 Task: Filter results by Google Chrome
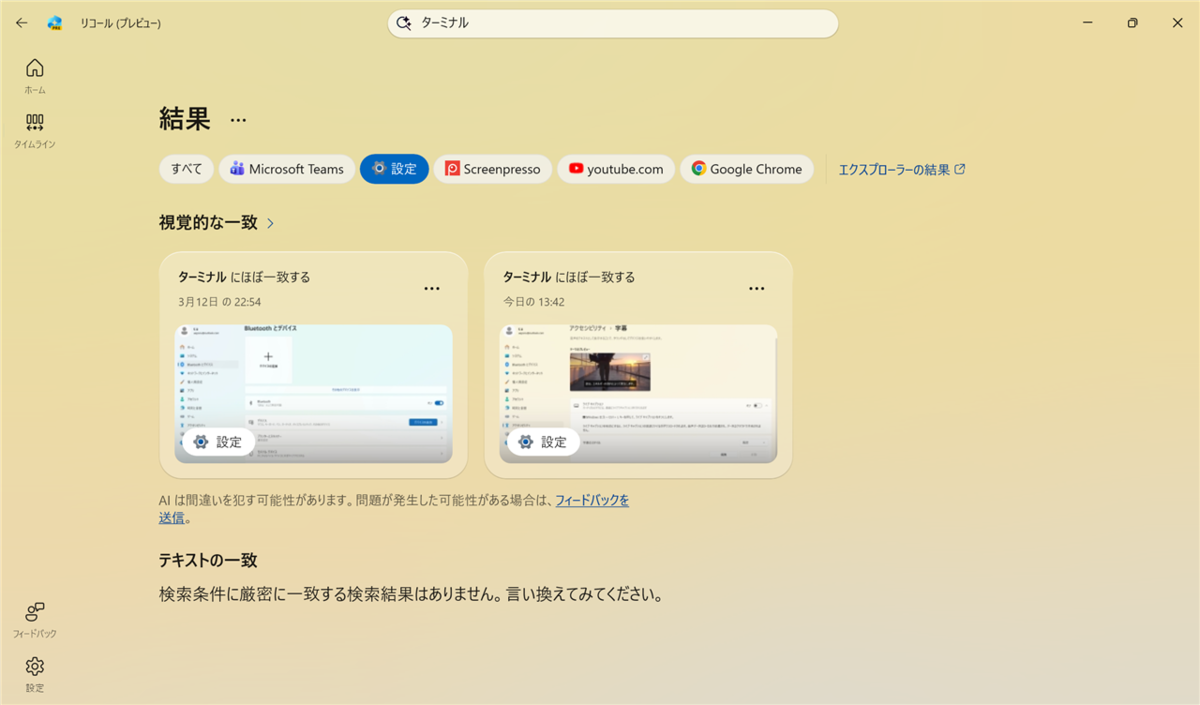746,169
